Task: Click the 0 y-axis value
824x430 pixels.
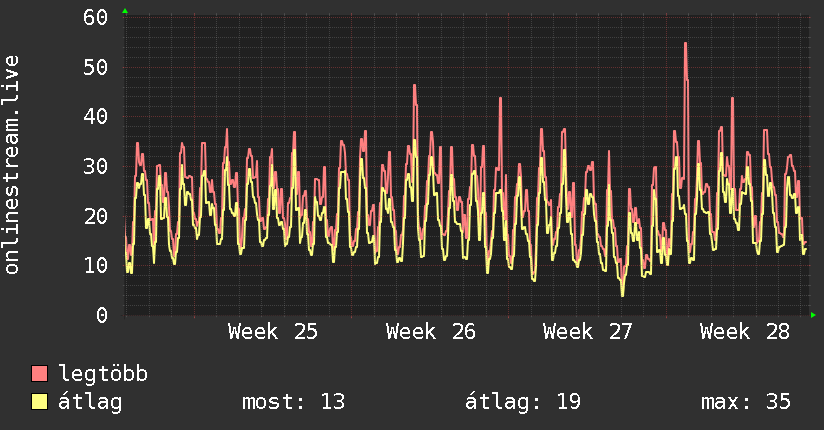Action: coord(102,315)
